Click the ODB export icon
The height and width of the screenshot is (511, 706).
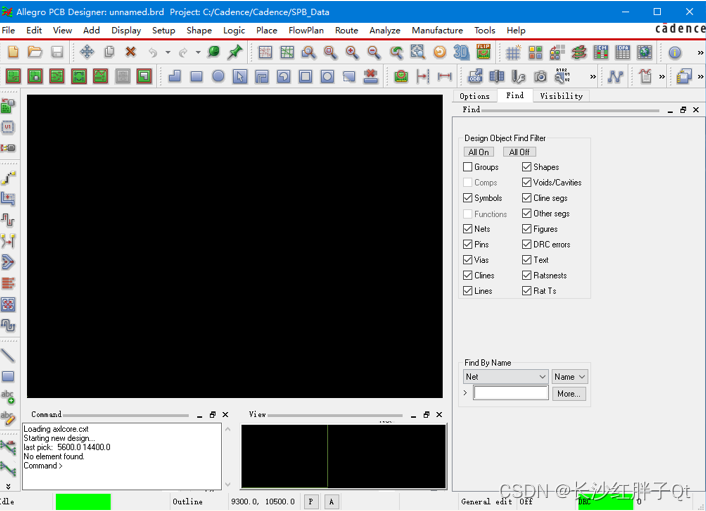(x=475, y=76)
